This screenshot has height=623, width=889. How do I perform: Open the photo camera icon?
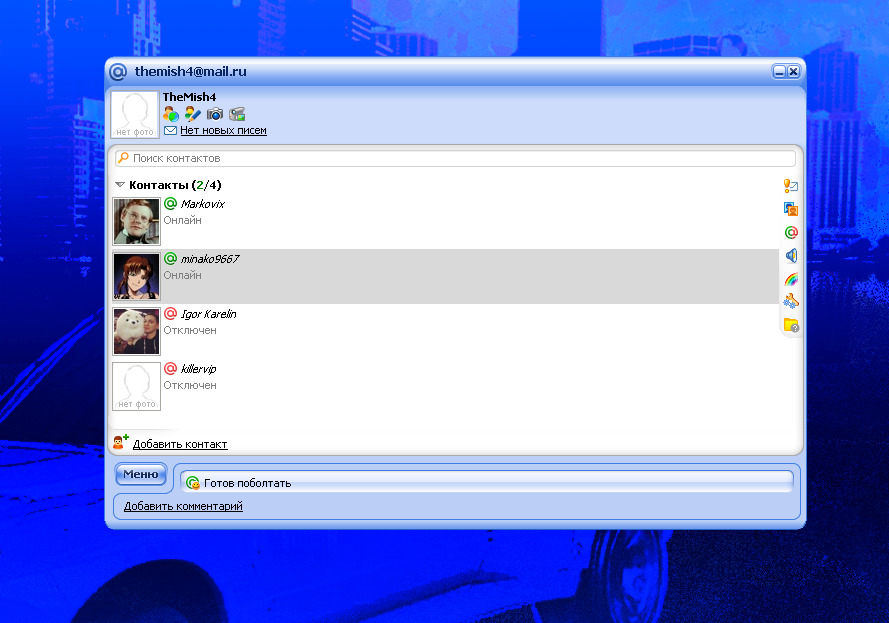click(215, 115)
